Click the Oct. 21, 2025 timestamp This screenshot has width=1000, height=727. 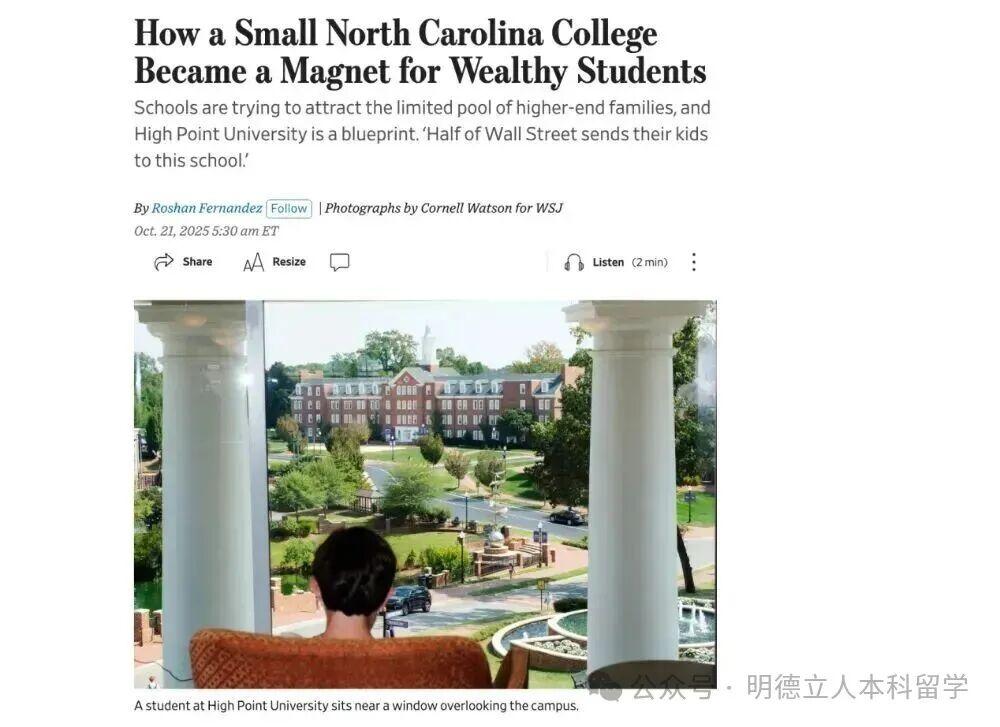point(206,231)
